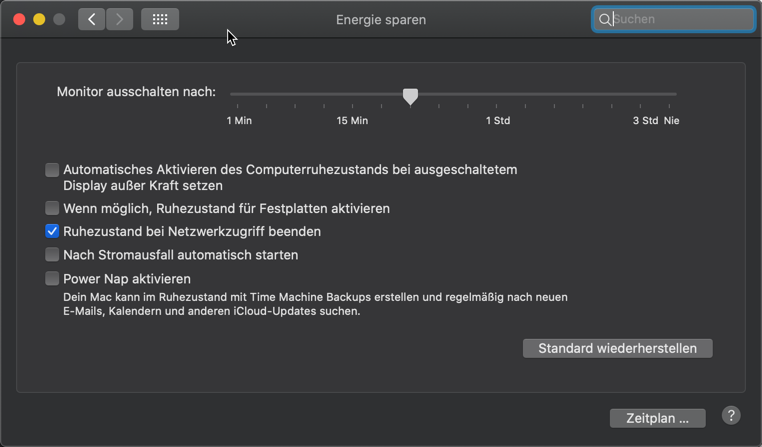Click the magnifying glass search icon

point(605,19)
